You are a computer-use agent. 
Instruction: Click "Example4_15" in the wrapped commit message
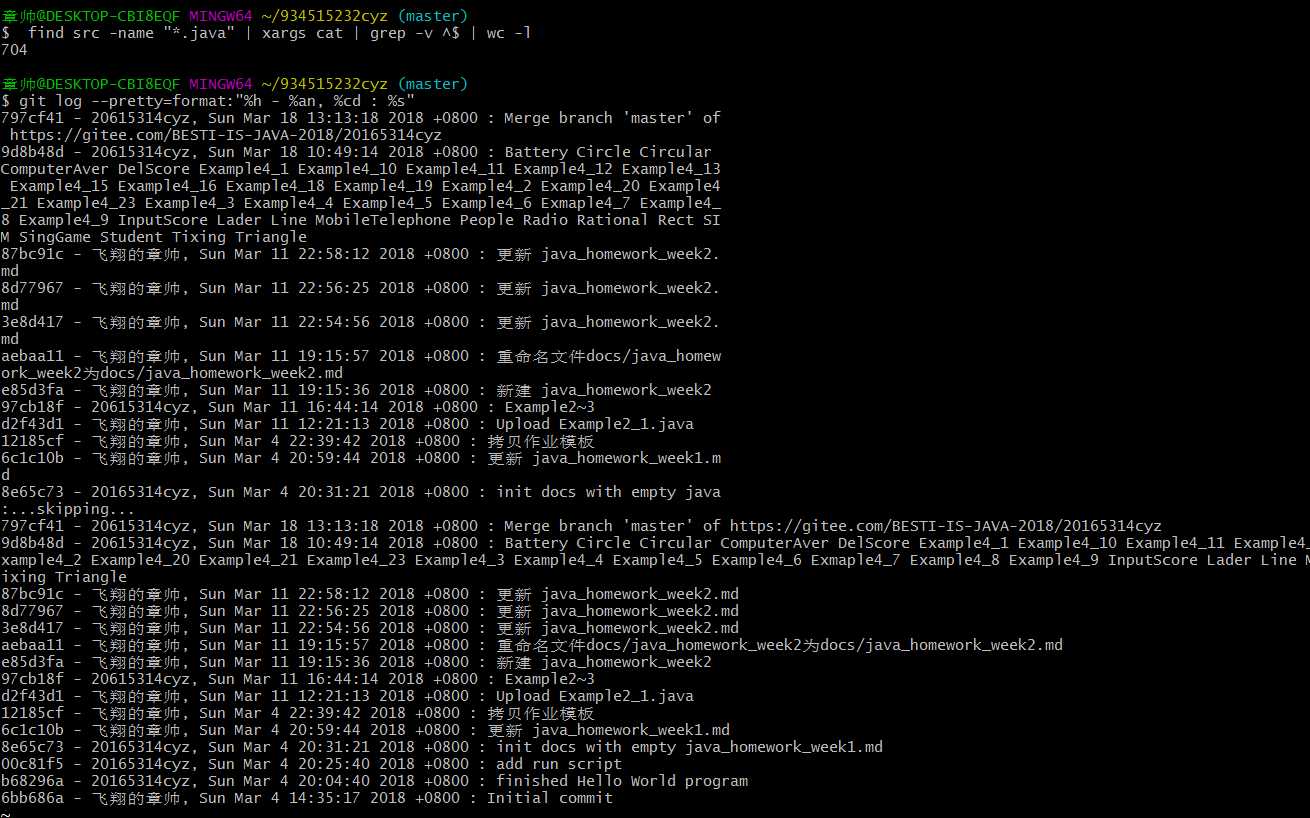[59, 186]
